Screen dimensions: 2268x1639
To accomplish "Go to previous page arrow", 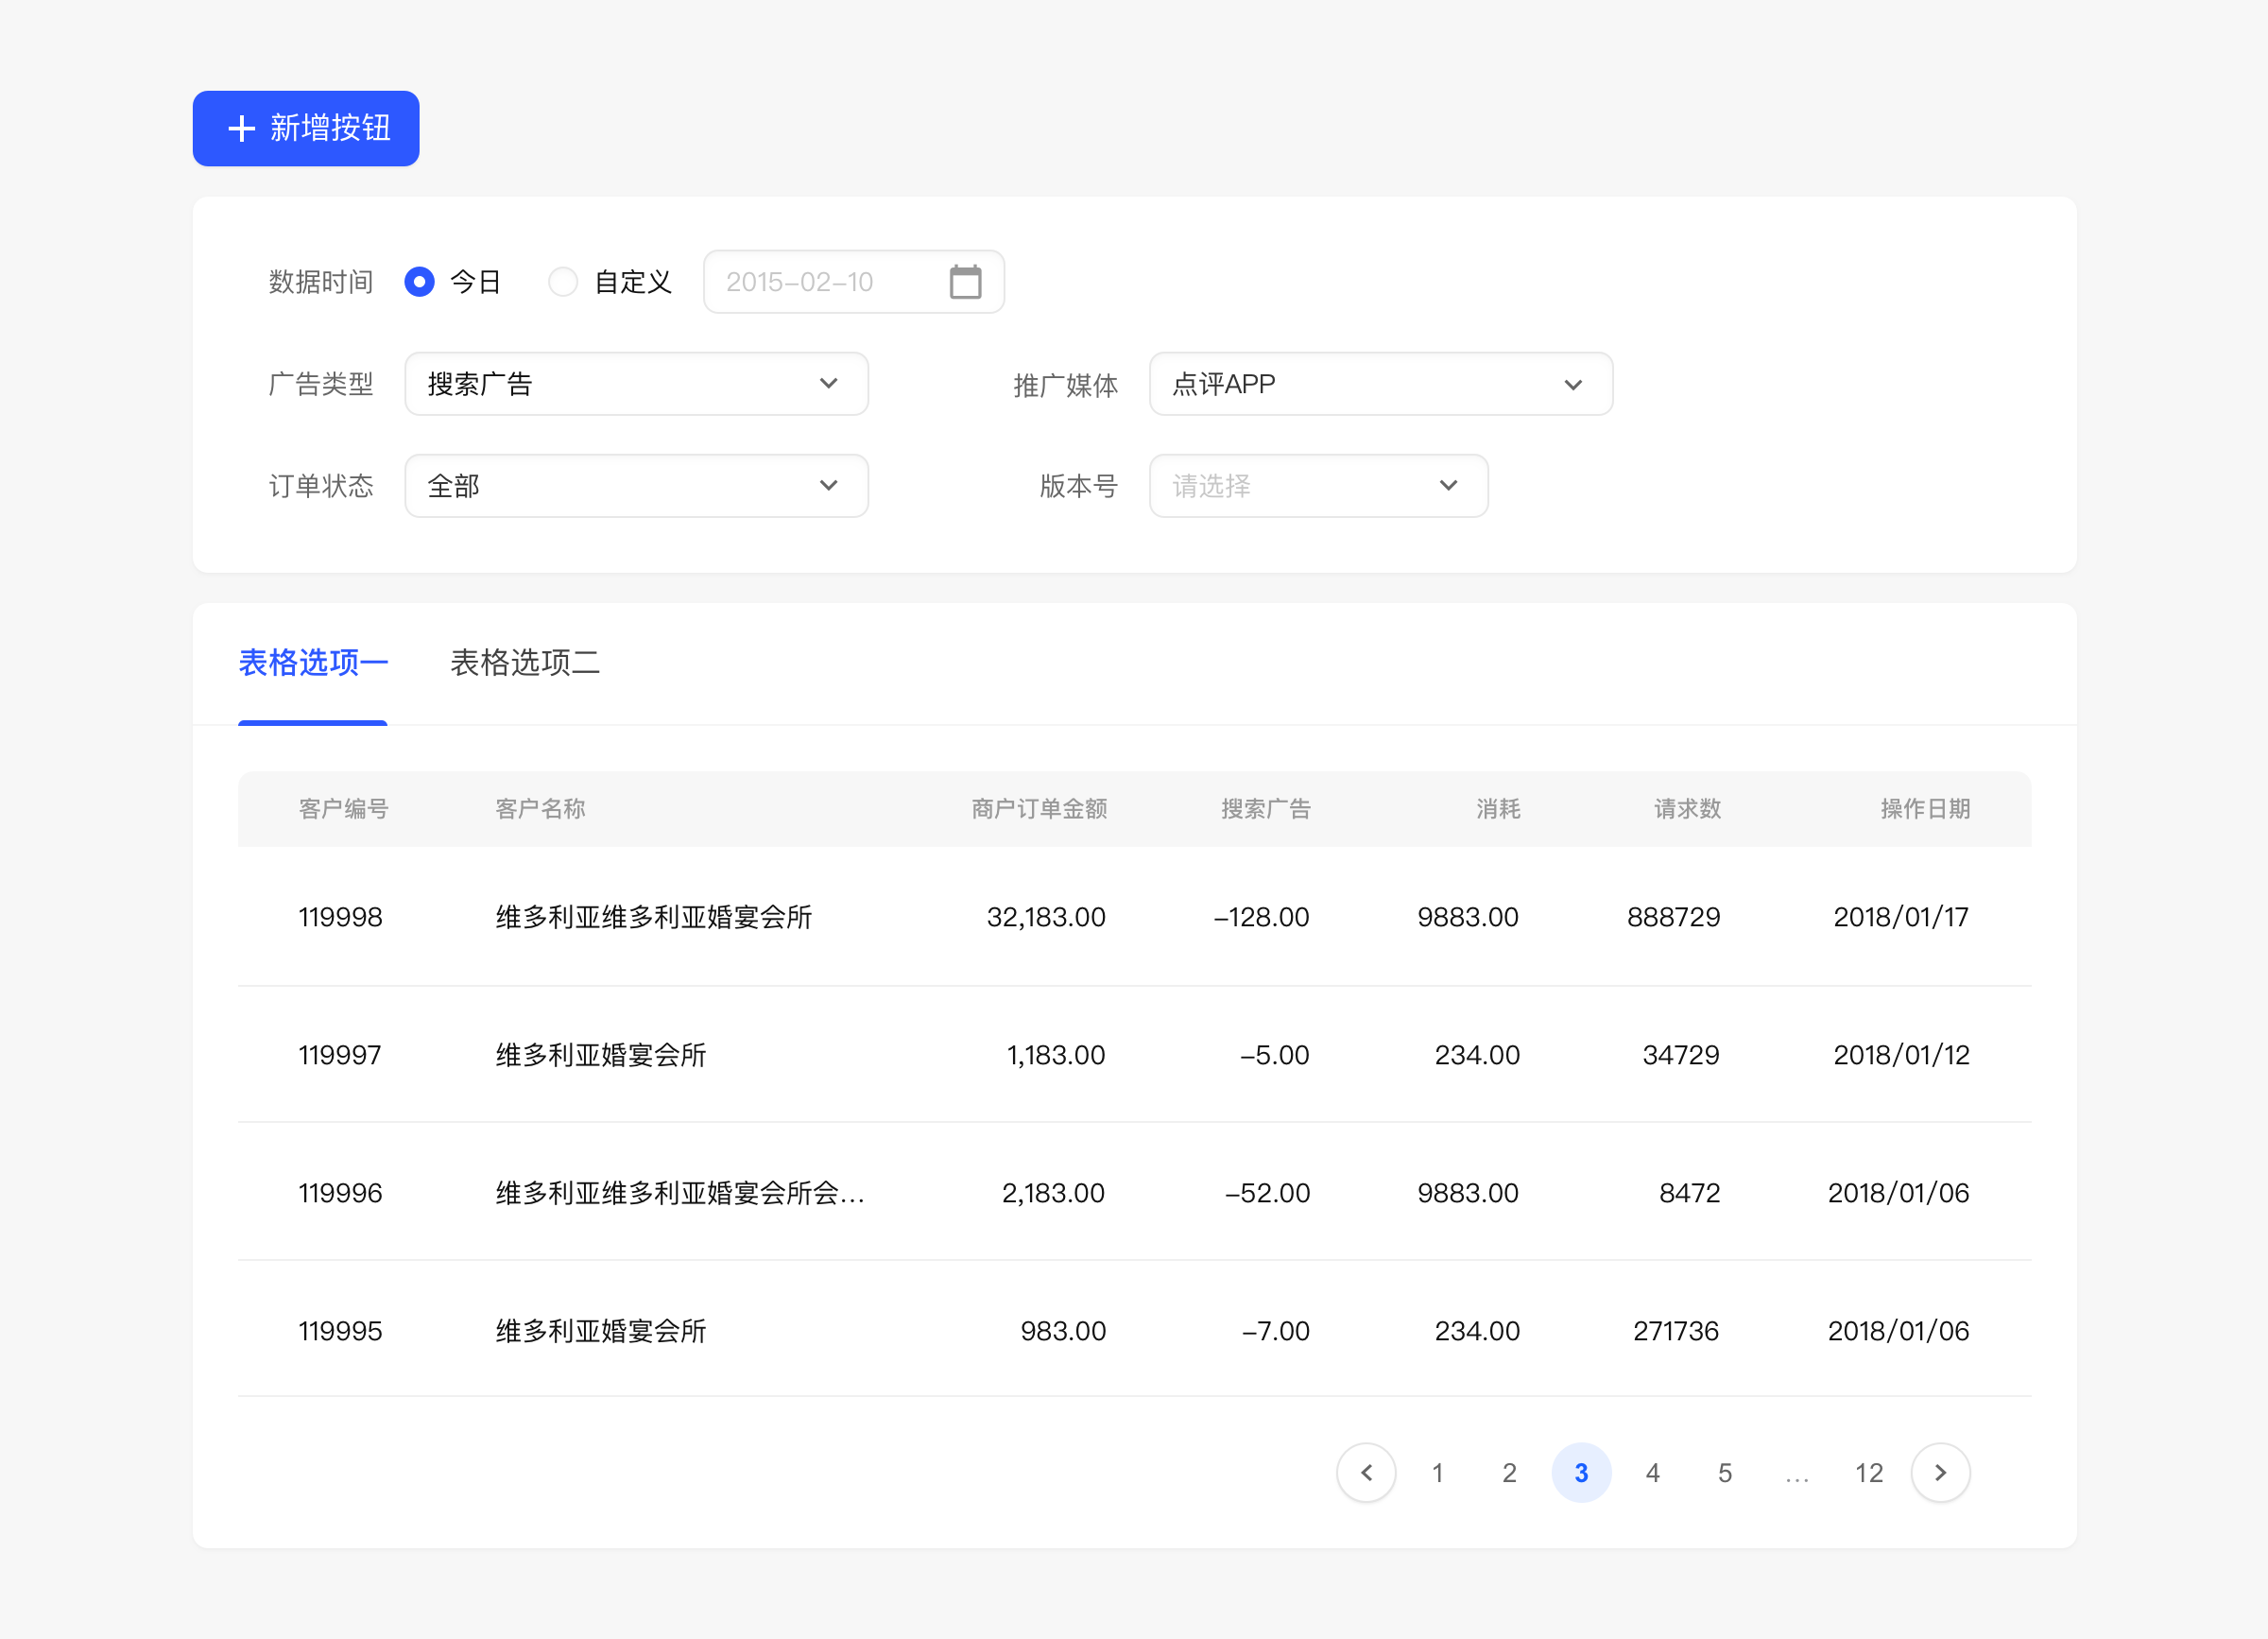I will coord(1366,1472).
